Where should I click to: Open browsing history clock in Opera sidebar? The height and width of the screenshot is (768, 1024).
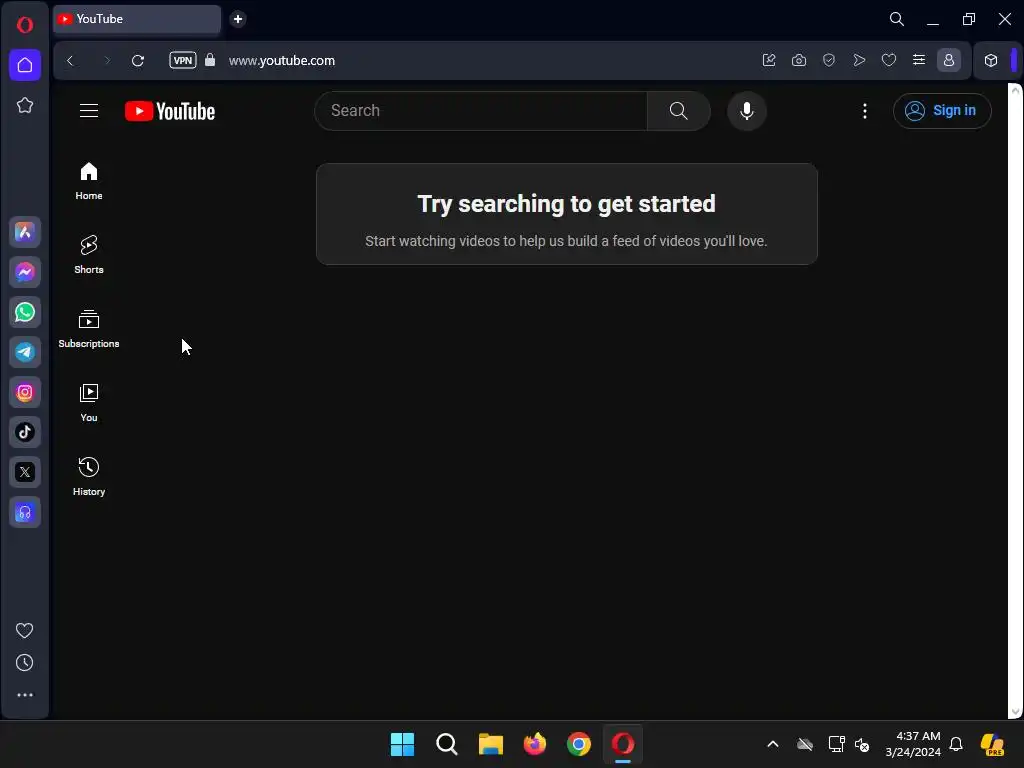(25, 663)
